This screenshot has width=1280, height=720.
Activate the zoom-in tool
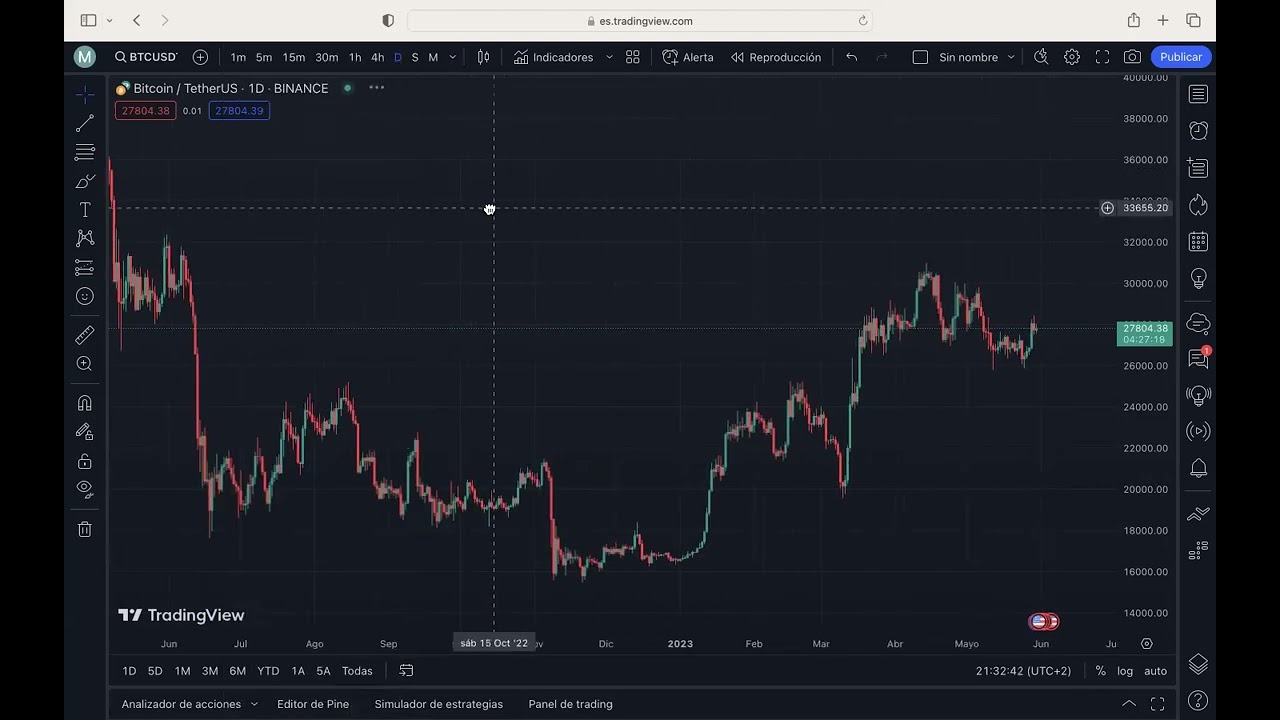coord(85,364)
